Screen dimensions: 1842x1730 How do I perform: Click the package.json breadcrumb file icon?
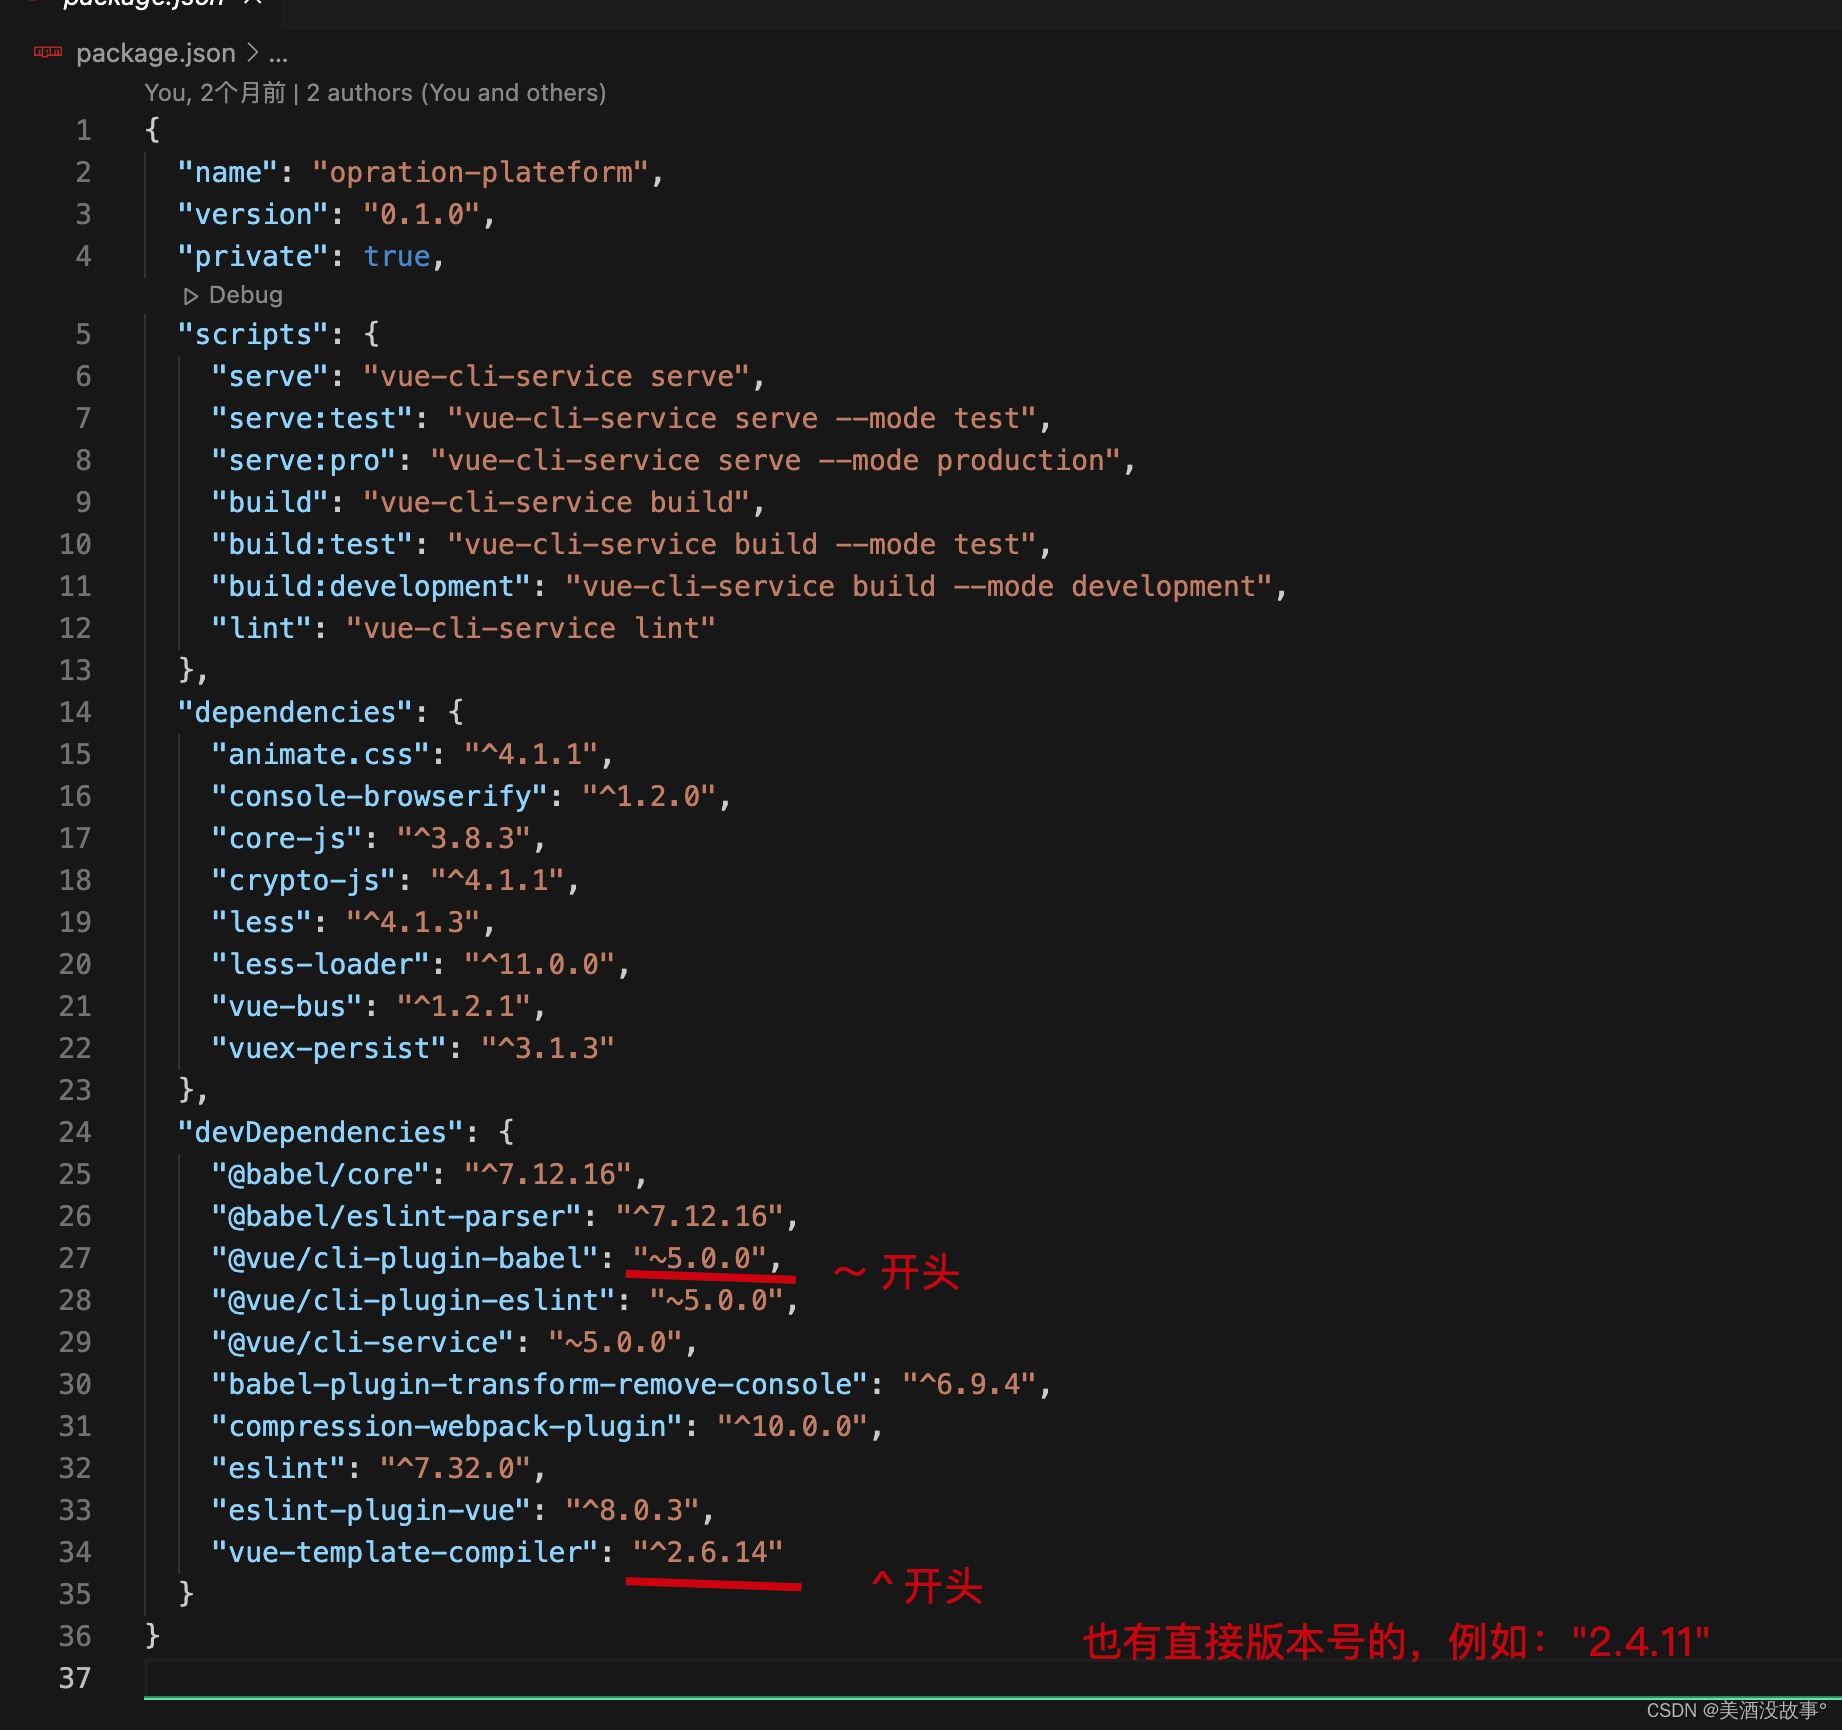tap(47, 52)
